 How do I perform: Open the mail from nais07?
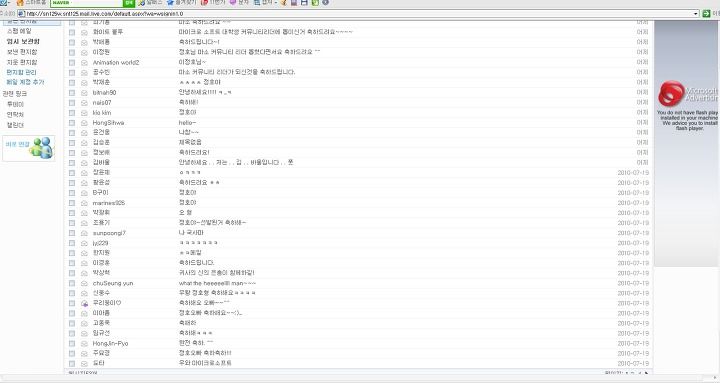click(x=101, y=103)
